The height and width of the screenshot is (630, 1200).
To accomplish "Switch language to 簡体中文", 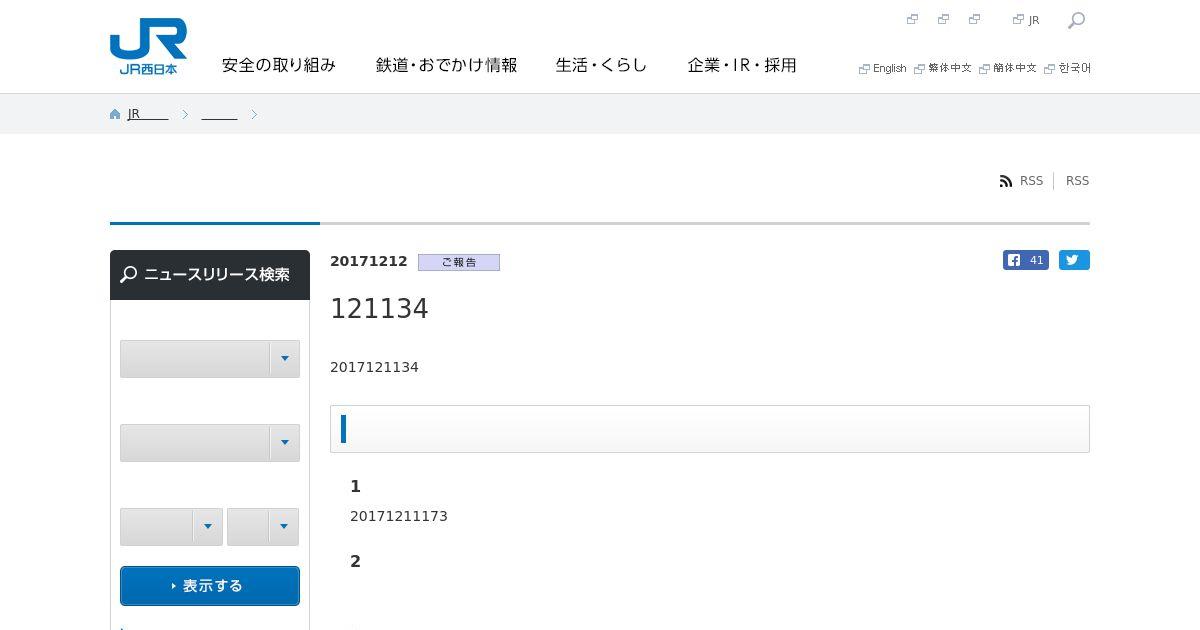I will [1008, 68].
